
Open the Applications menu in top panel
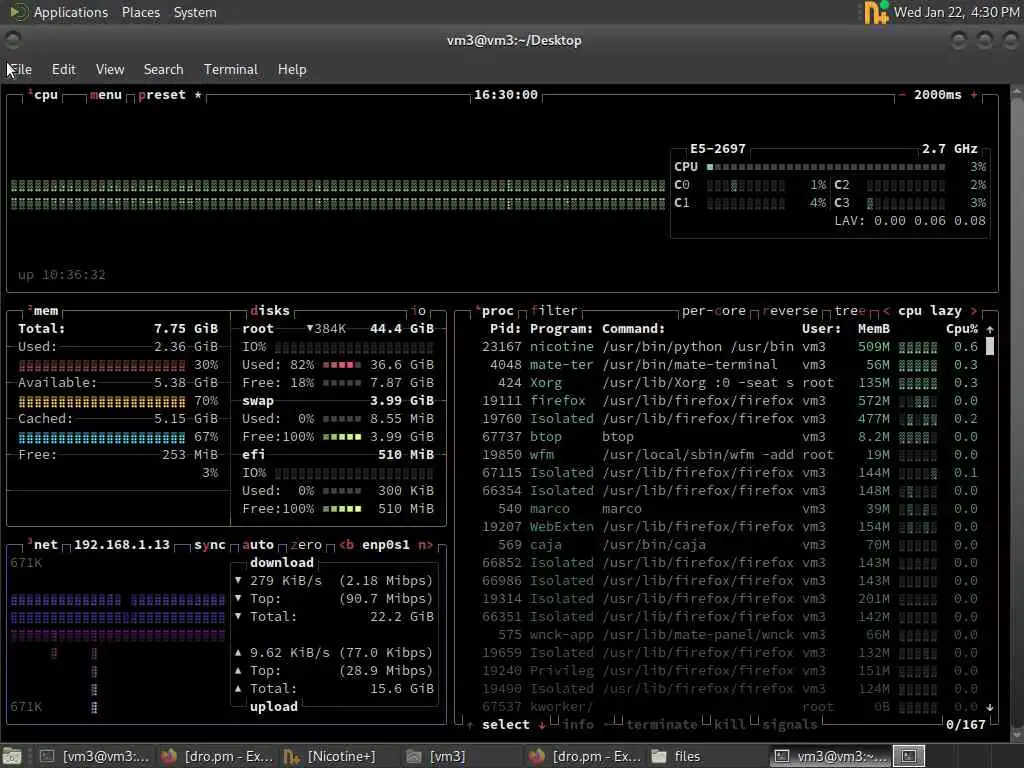[59, 12]
